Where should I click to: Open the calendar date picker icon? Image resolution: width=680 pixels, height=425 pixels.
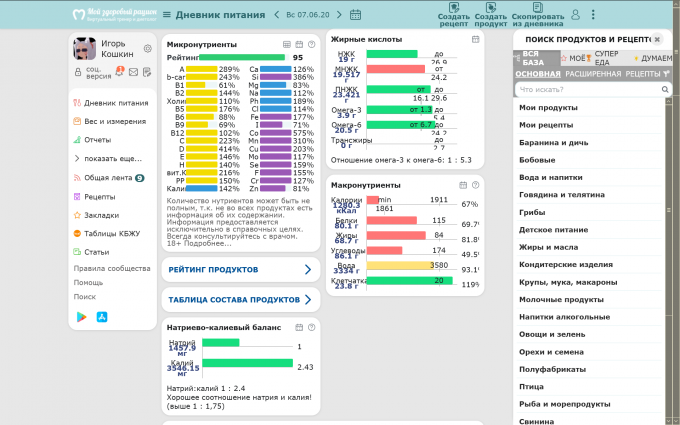point(356,15)
